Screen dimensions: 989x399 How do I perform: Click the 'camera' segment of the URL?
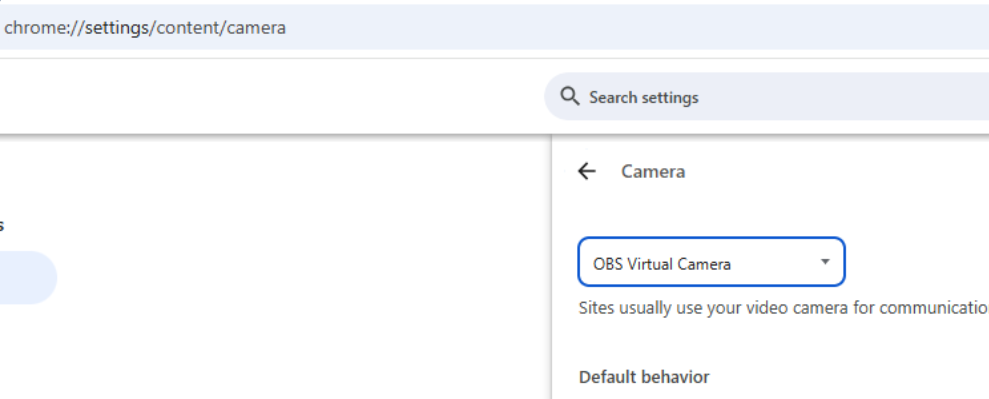pyautogui.click(x=256, y=28)
